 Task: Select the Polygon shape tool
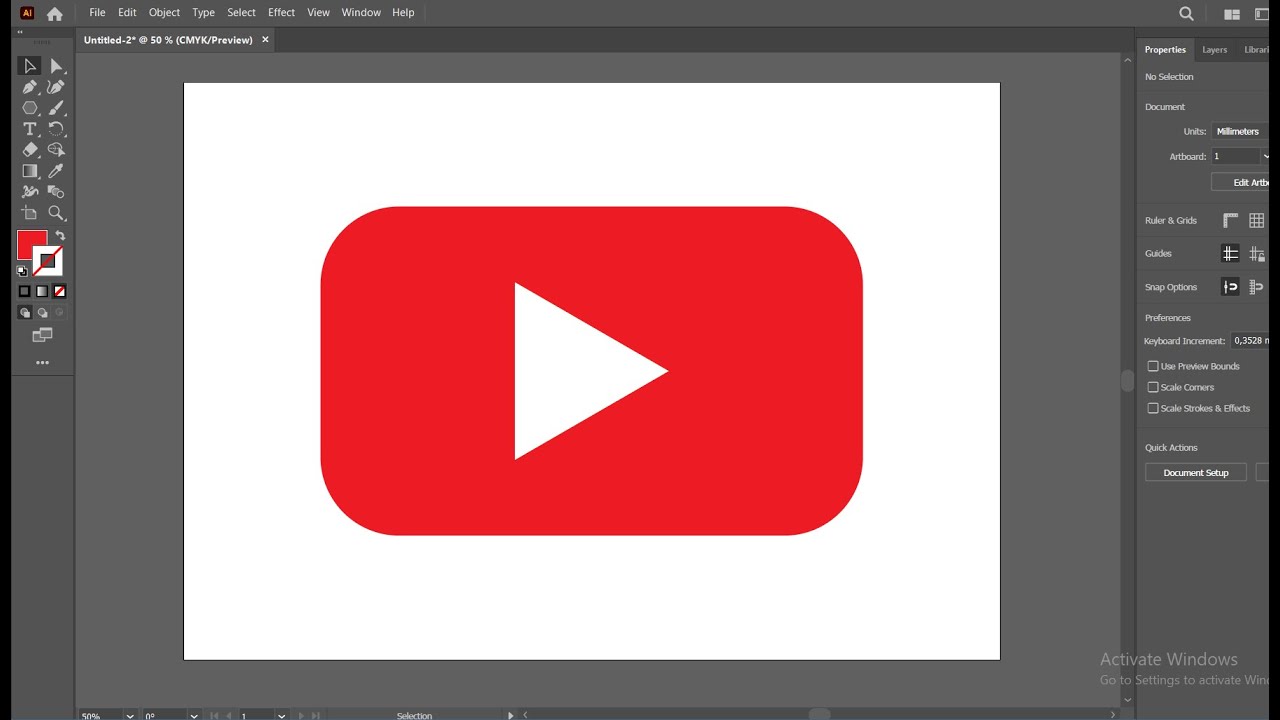[29, 108]
